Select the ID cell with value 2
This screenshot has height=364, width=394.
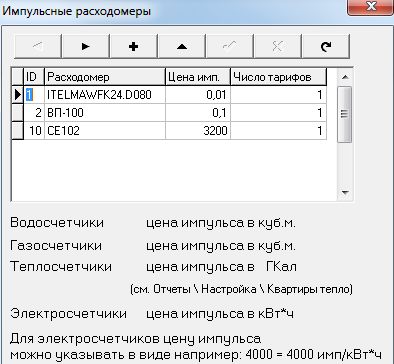pyautogui.click(x=34, y=113)
